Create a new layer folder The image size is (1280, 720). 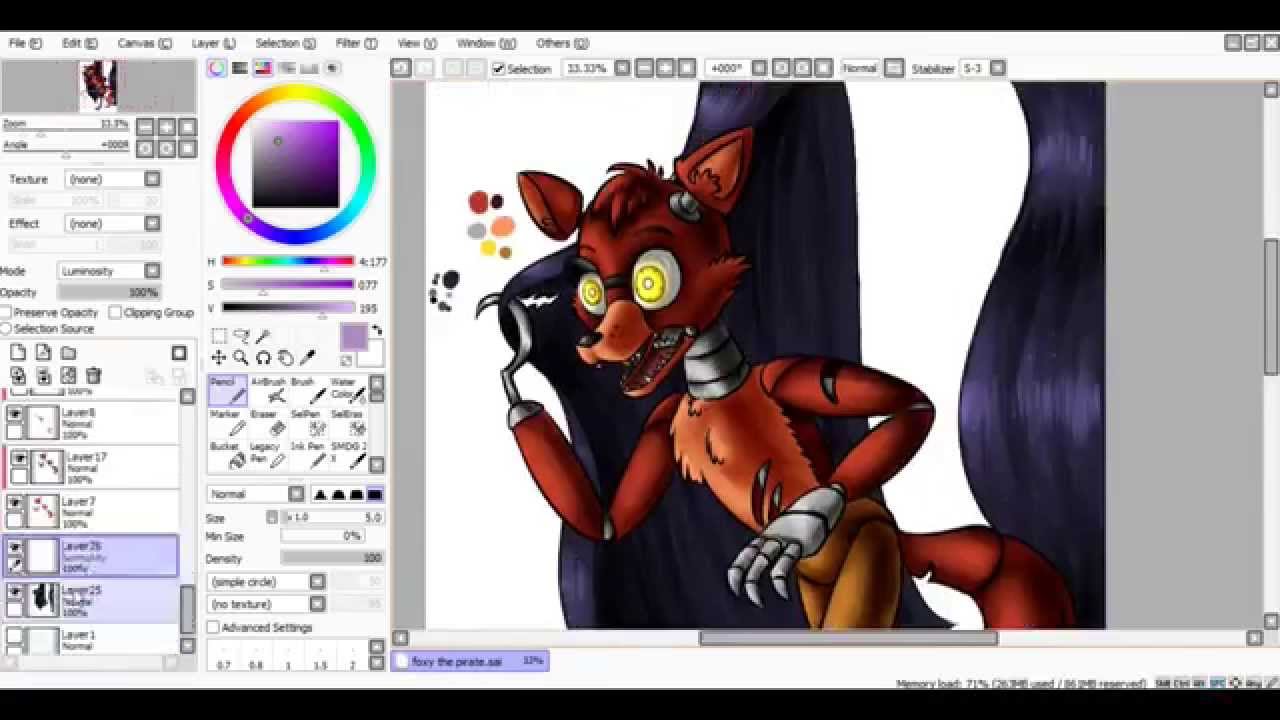(x=68, y=352)
